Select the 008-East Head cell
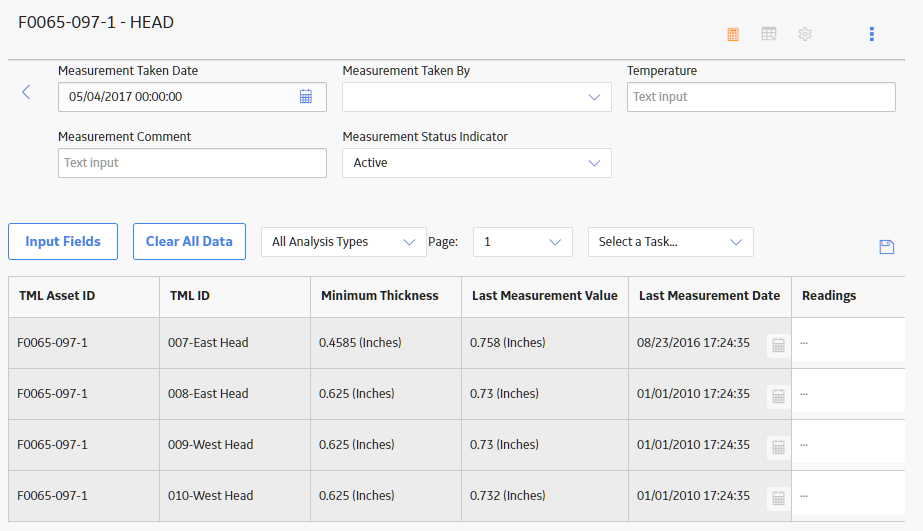Viewport: 923px width, 531px height. coord(235,394)
